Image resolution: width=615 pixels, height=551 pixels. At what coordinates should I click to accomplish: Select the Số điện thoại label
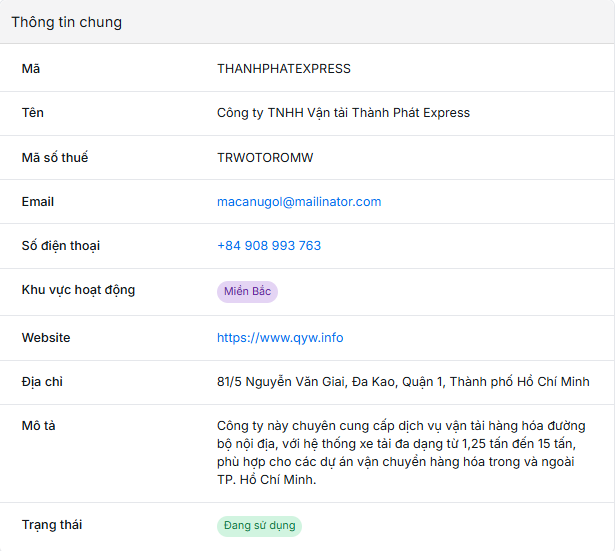[61, 246]
